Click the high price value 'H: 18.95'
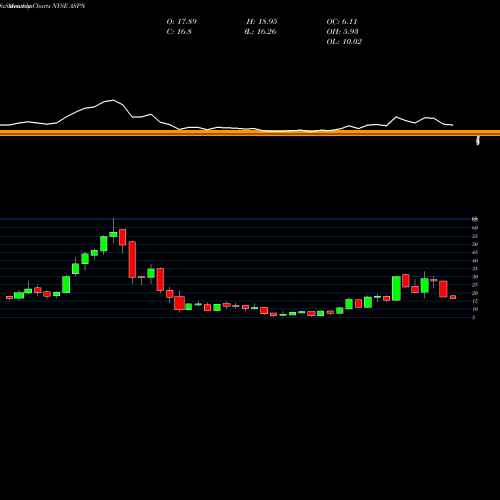This screenshot has height=500, width=500. (x=262, y=22)
